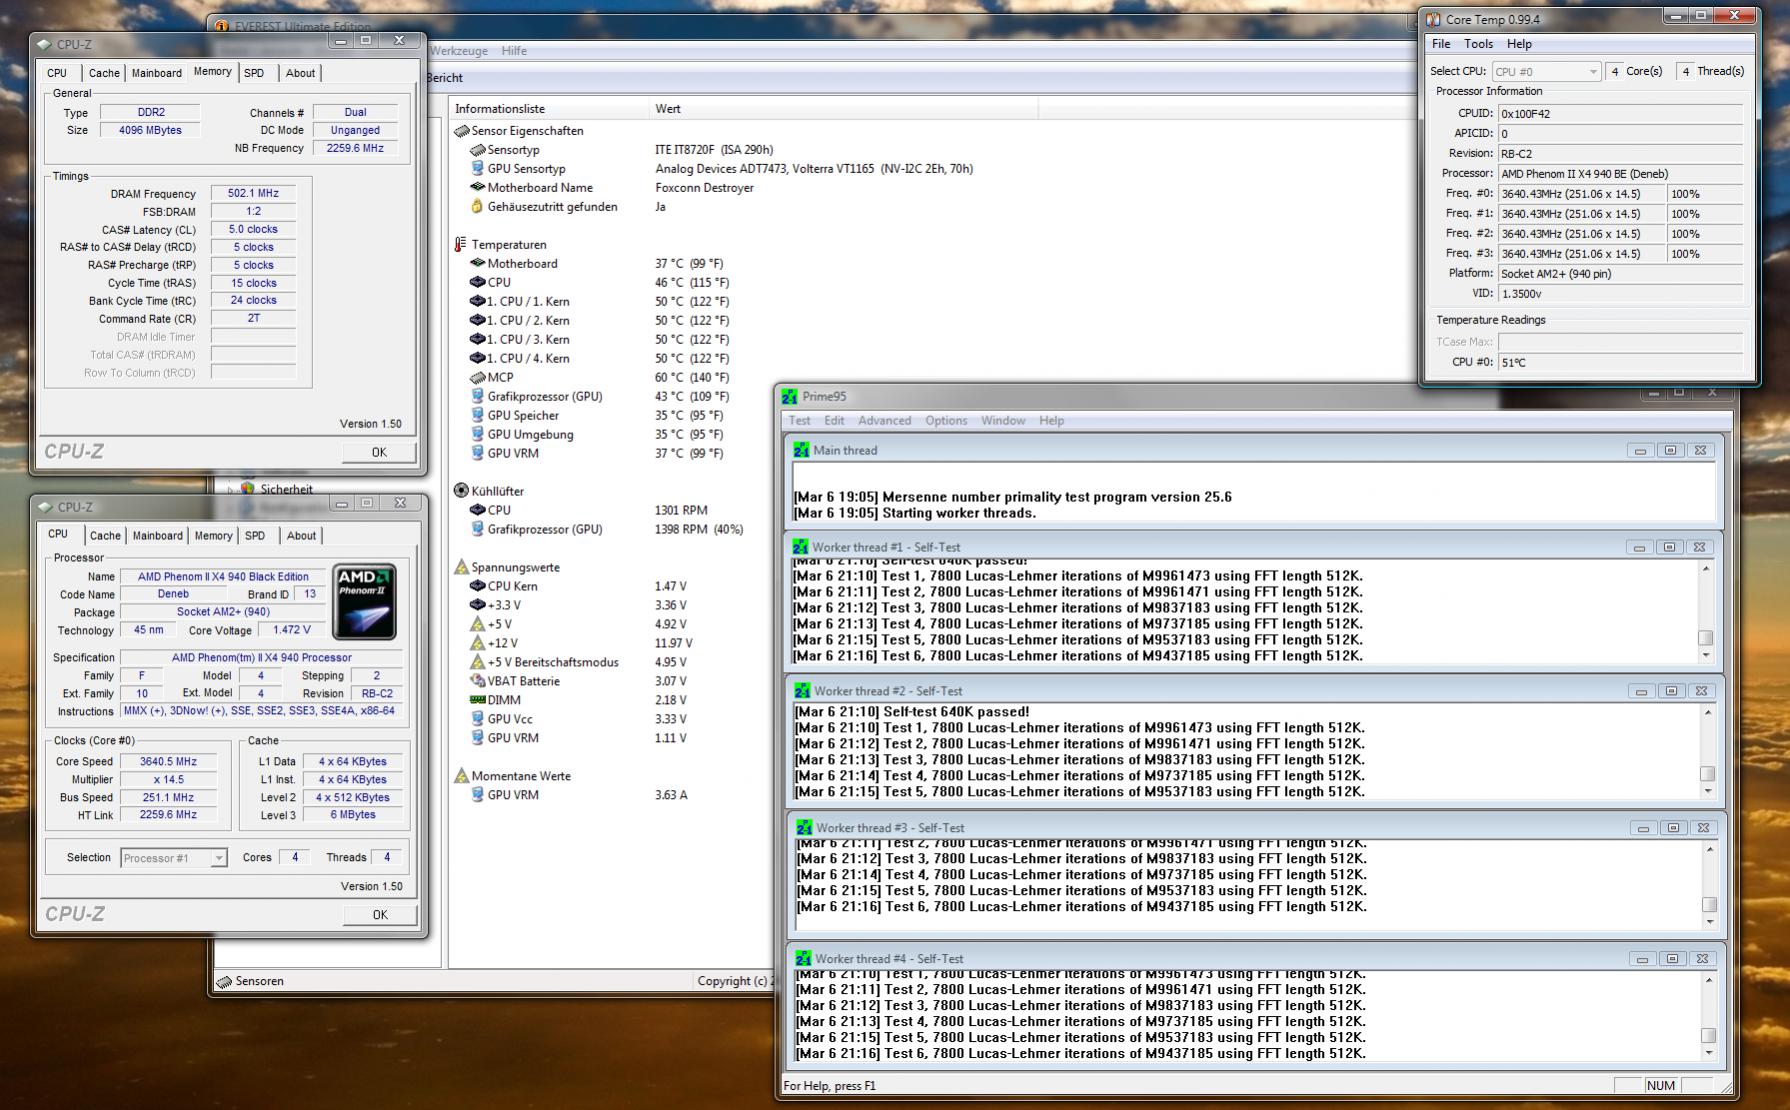
Task: Click Worker thread #2 scrollbar up arrow
Action: click(x=1707, y=712)
